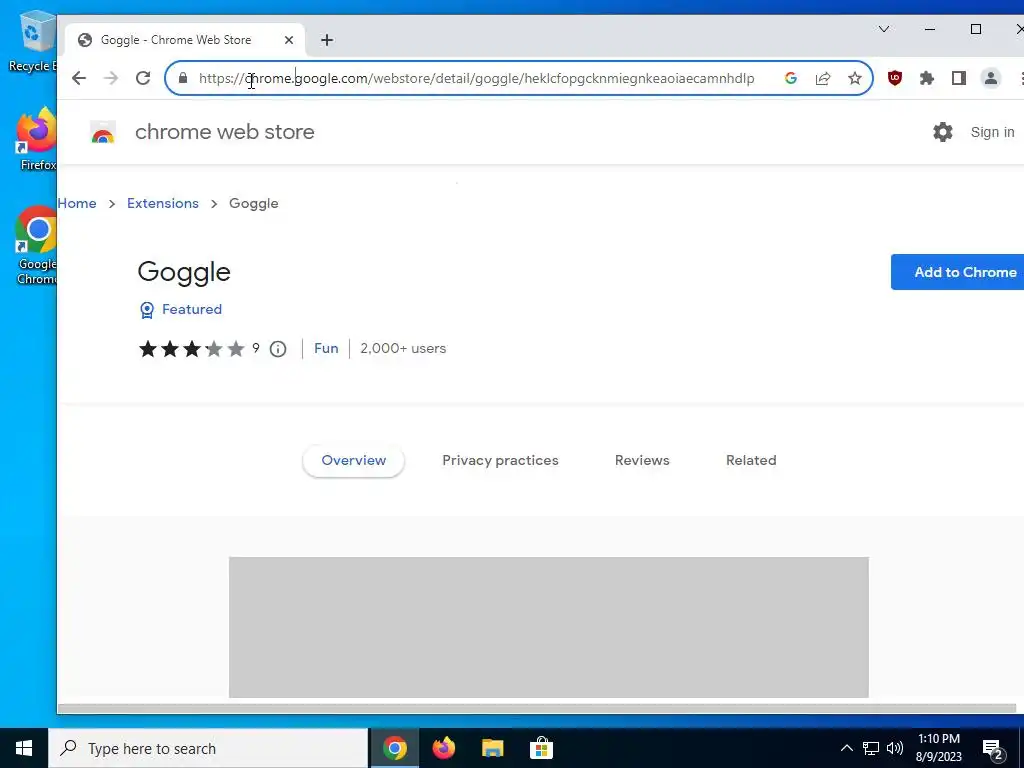Click the volume speaker icon
The width and height of the screenshot is (1024, 768).
coord(895,748)
